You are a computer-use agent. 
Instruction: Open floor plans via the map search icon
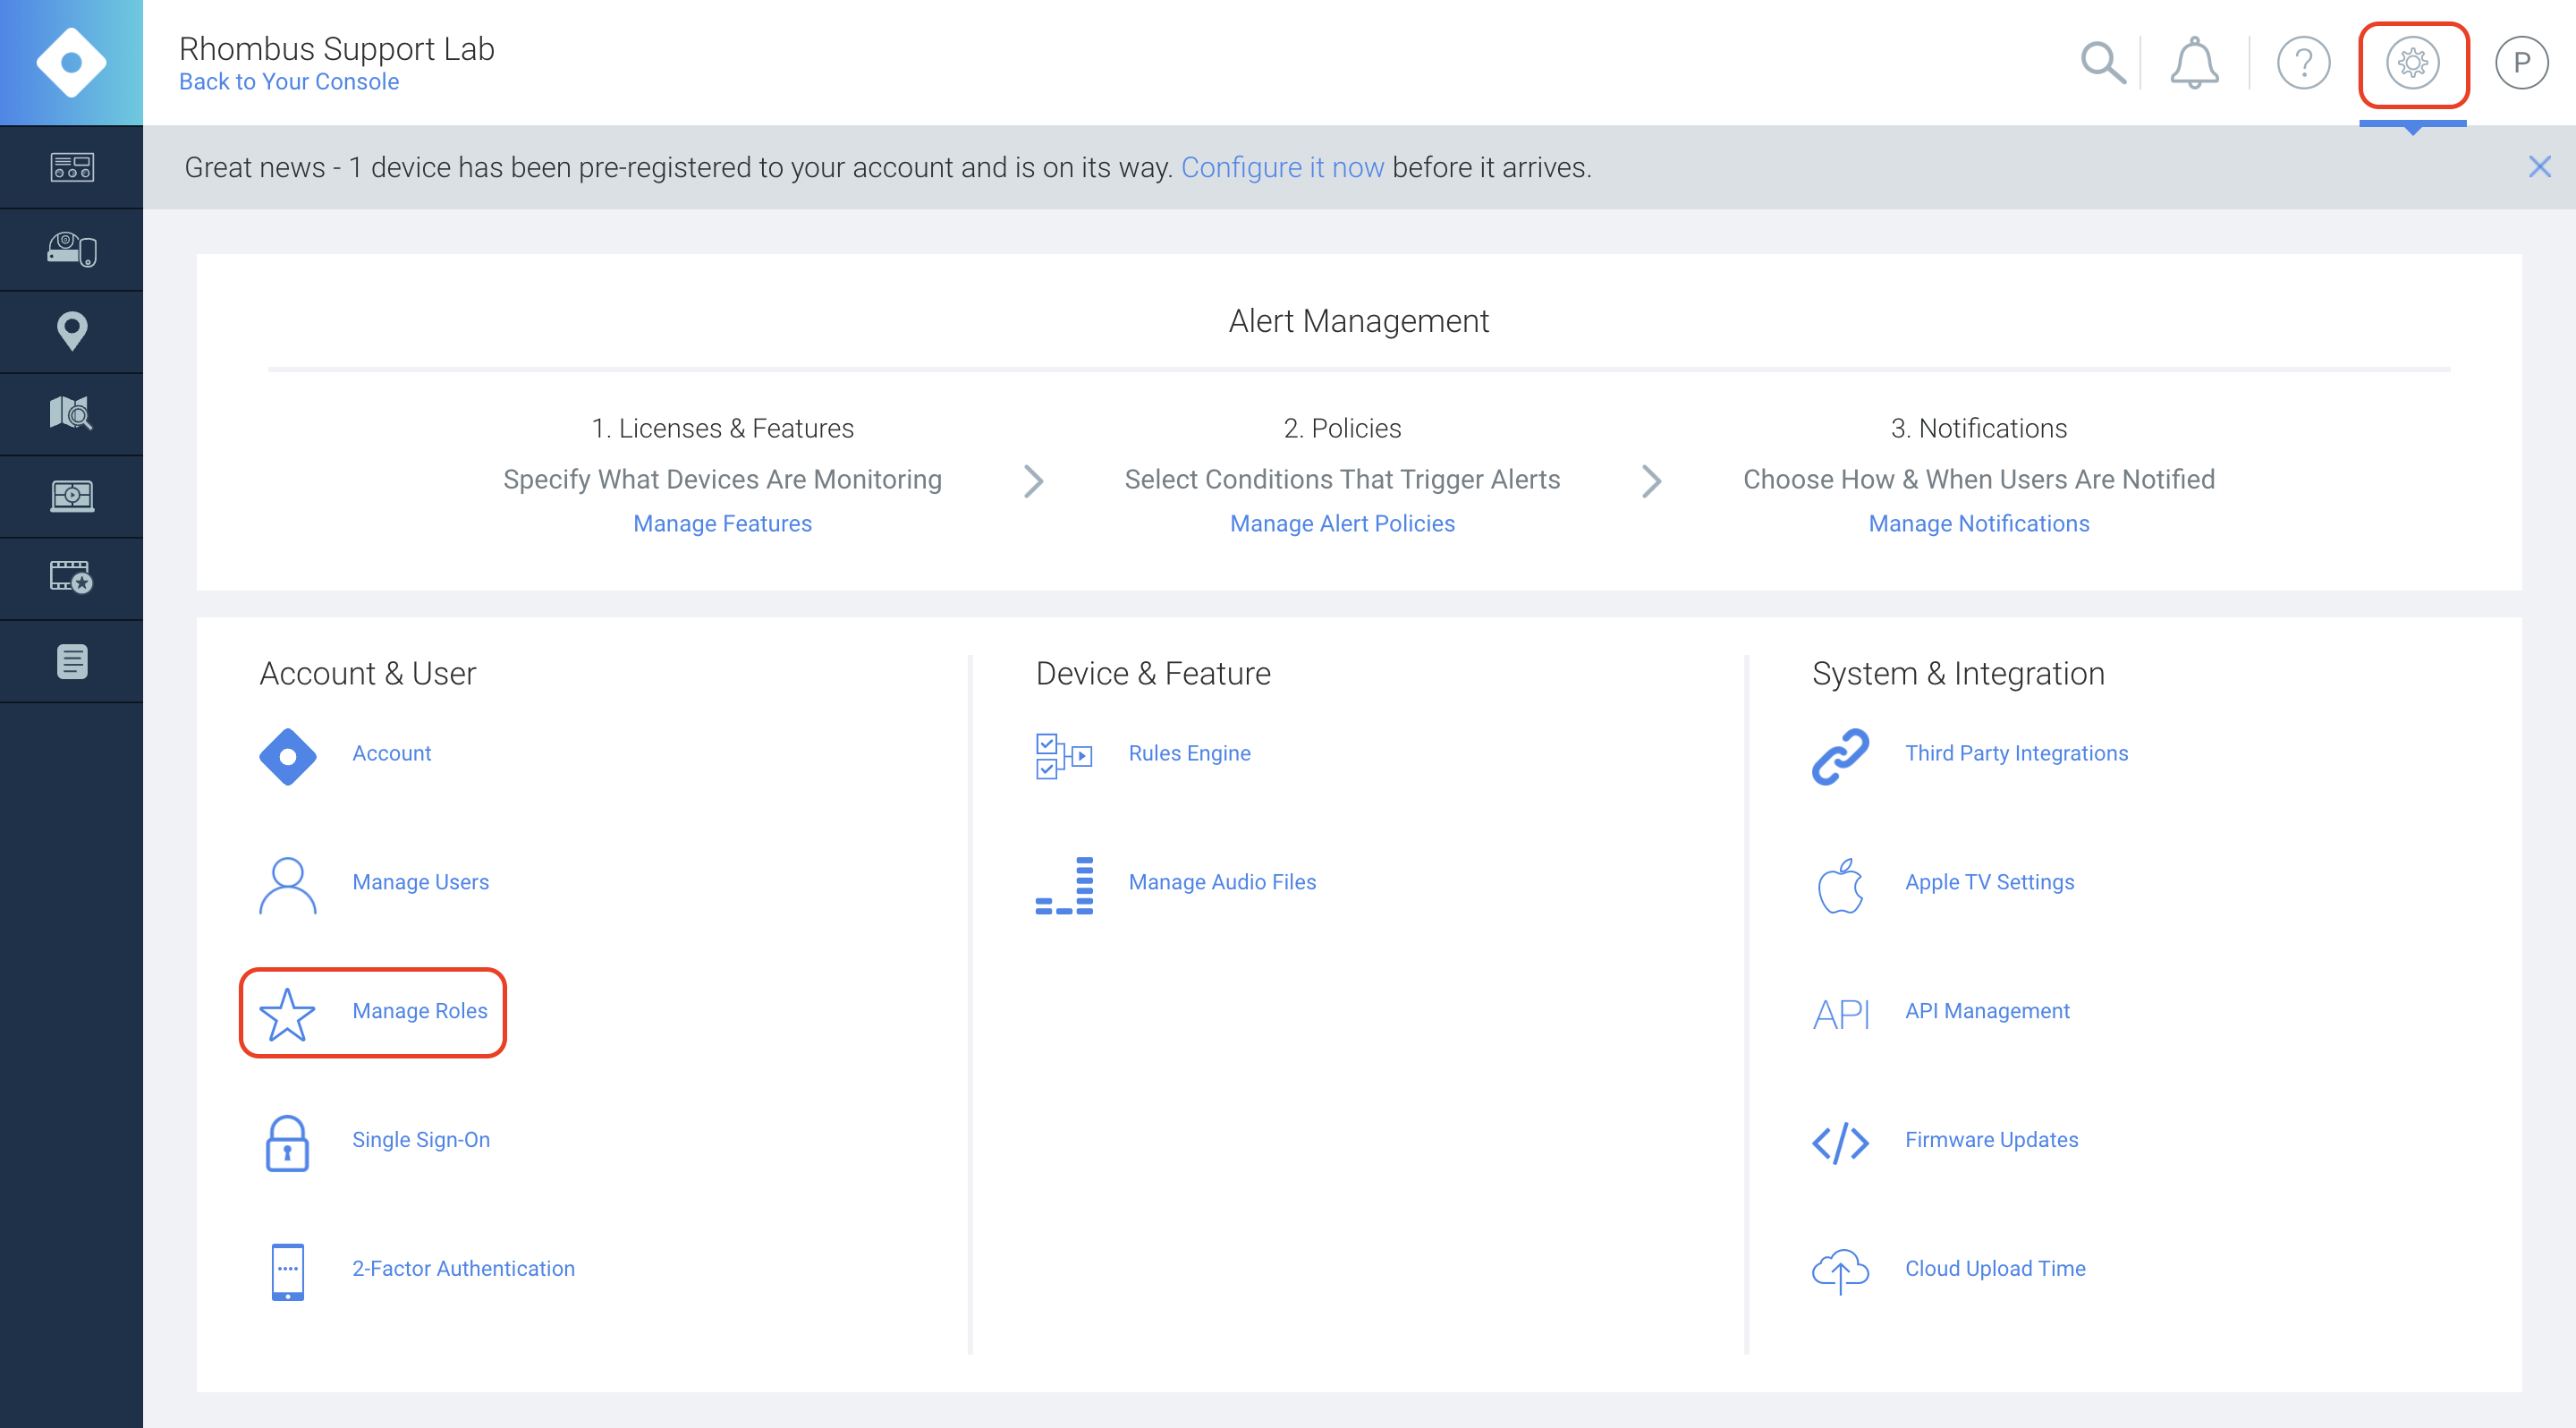coord(71,413)
